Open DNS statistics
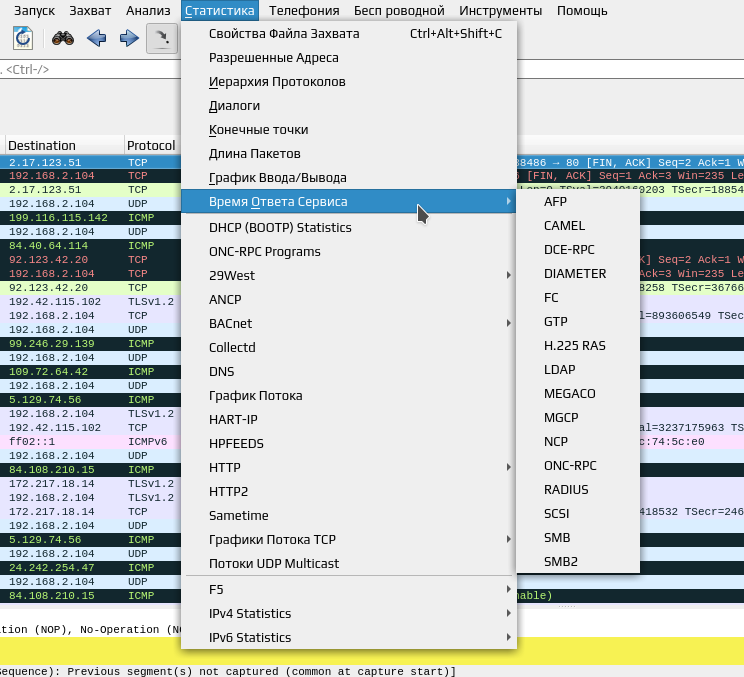Screen dimensions: 744x677 [x=349, y=371]
